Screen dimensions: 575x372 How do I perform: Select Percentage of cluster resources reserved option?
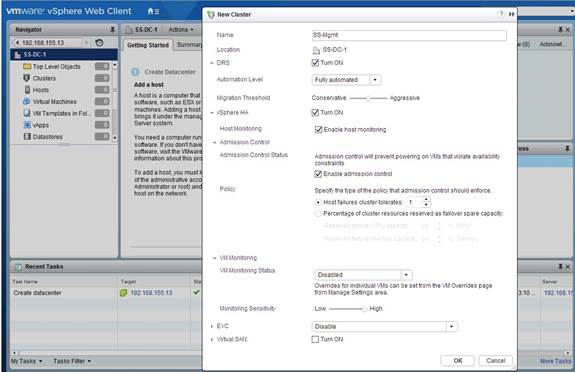[318, 214]
